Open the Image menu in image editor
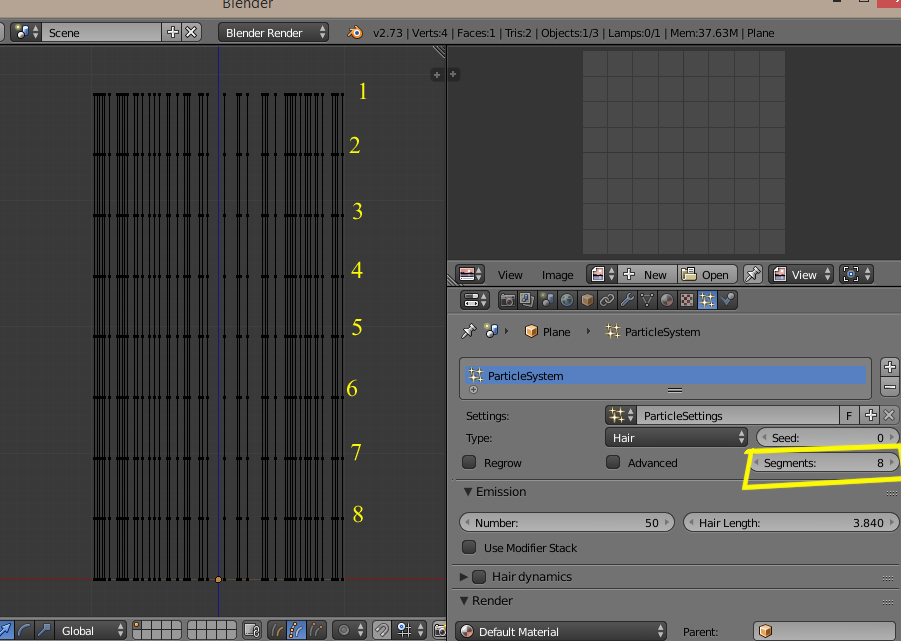The image size is (901, 641). click(557, 275)
